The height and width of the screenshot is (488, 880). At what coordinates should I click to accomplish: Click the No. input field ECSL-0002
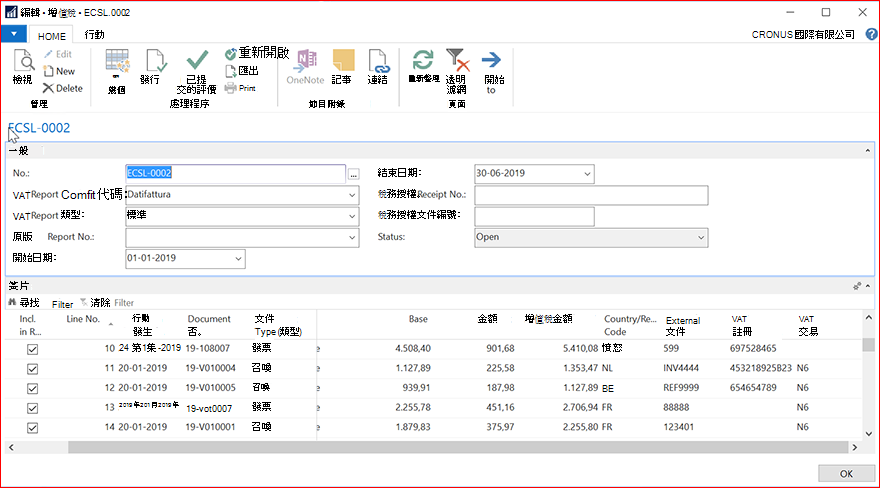(x=235, y=173)
